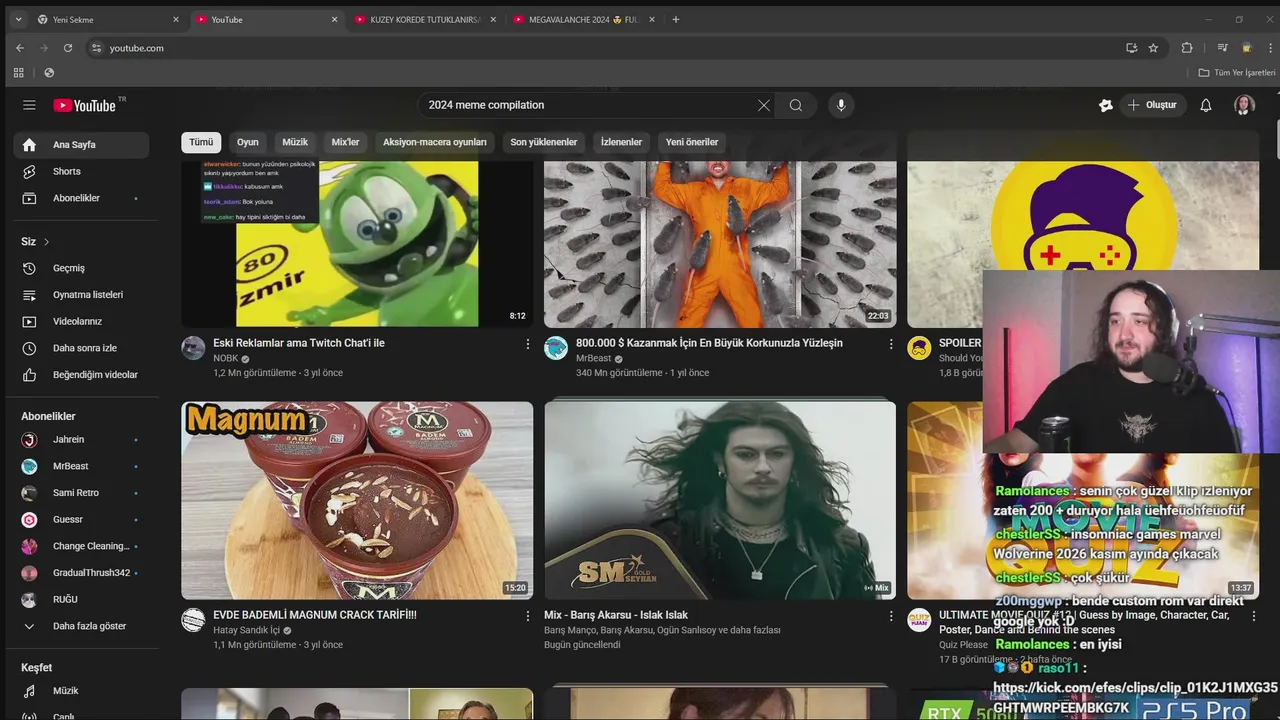
Task: Open options menu for 800.000 $ video
Action: click(x=891, y=344)
